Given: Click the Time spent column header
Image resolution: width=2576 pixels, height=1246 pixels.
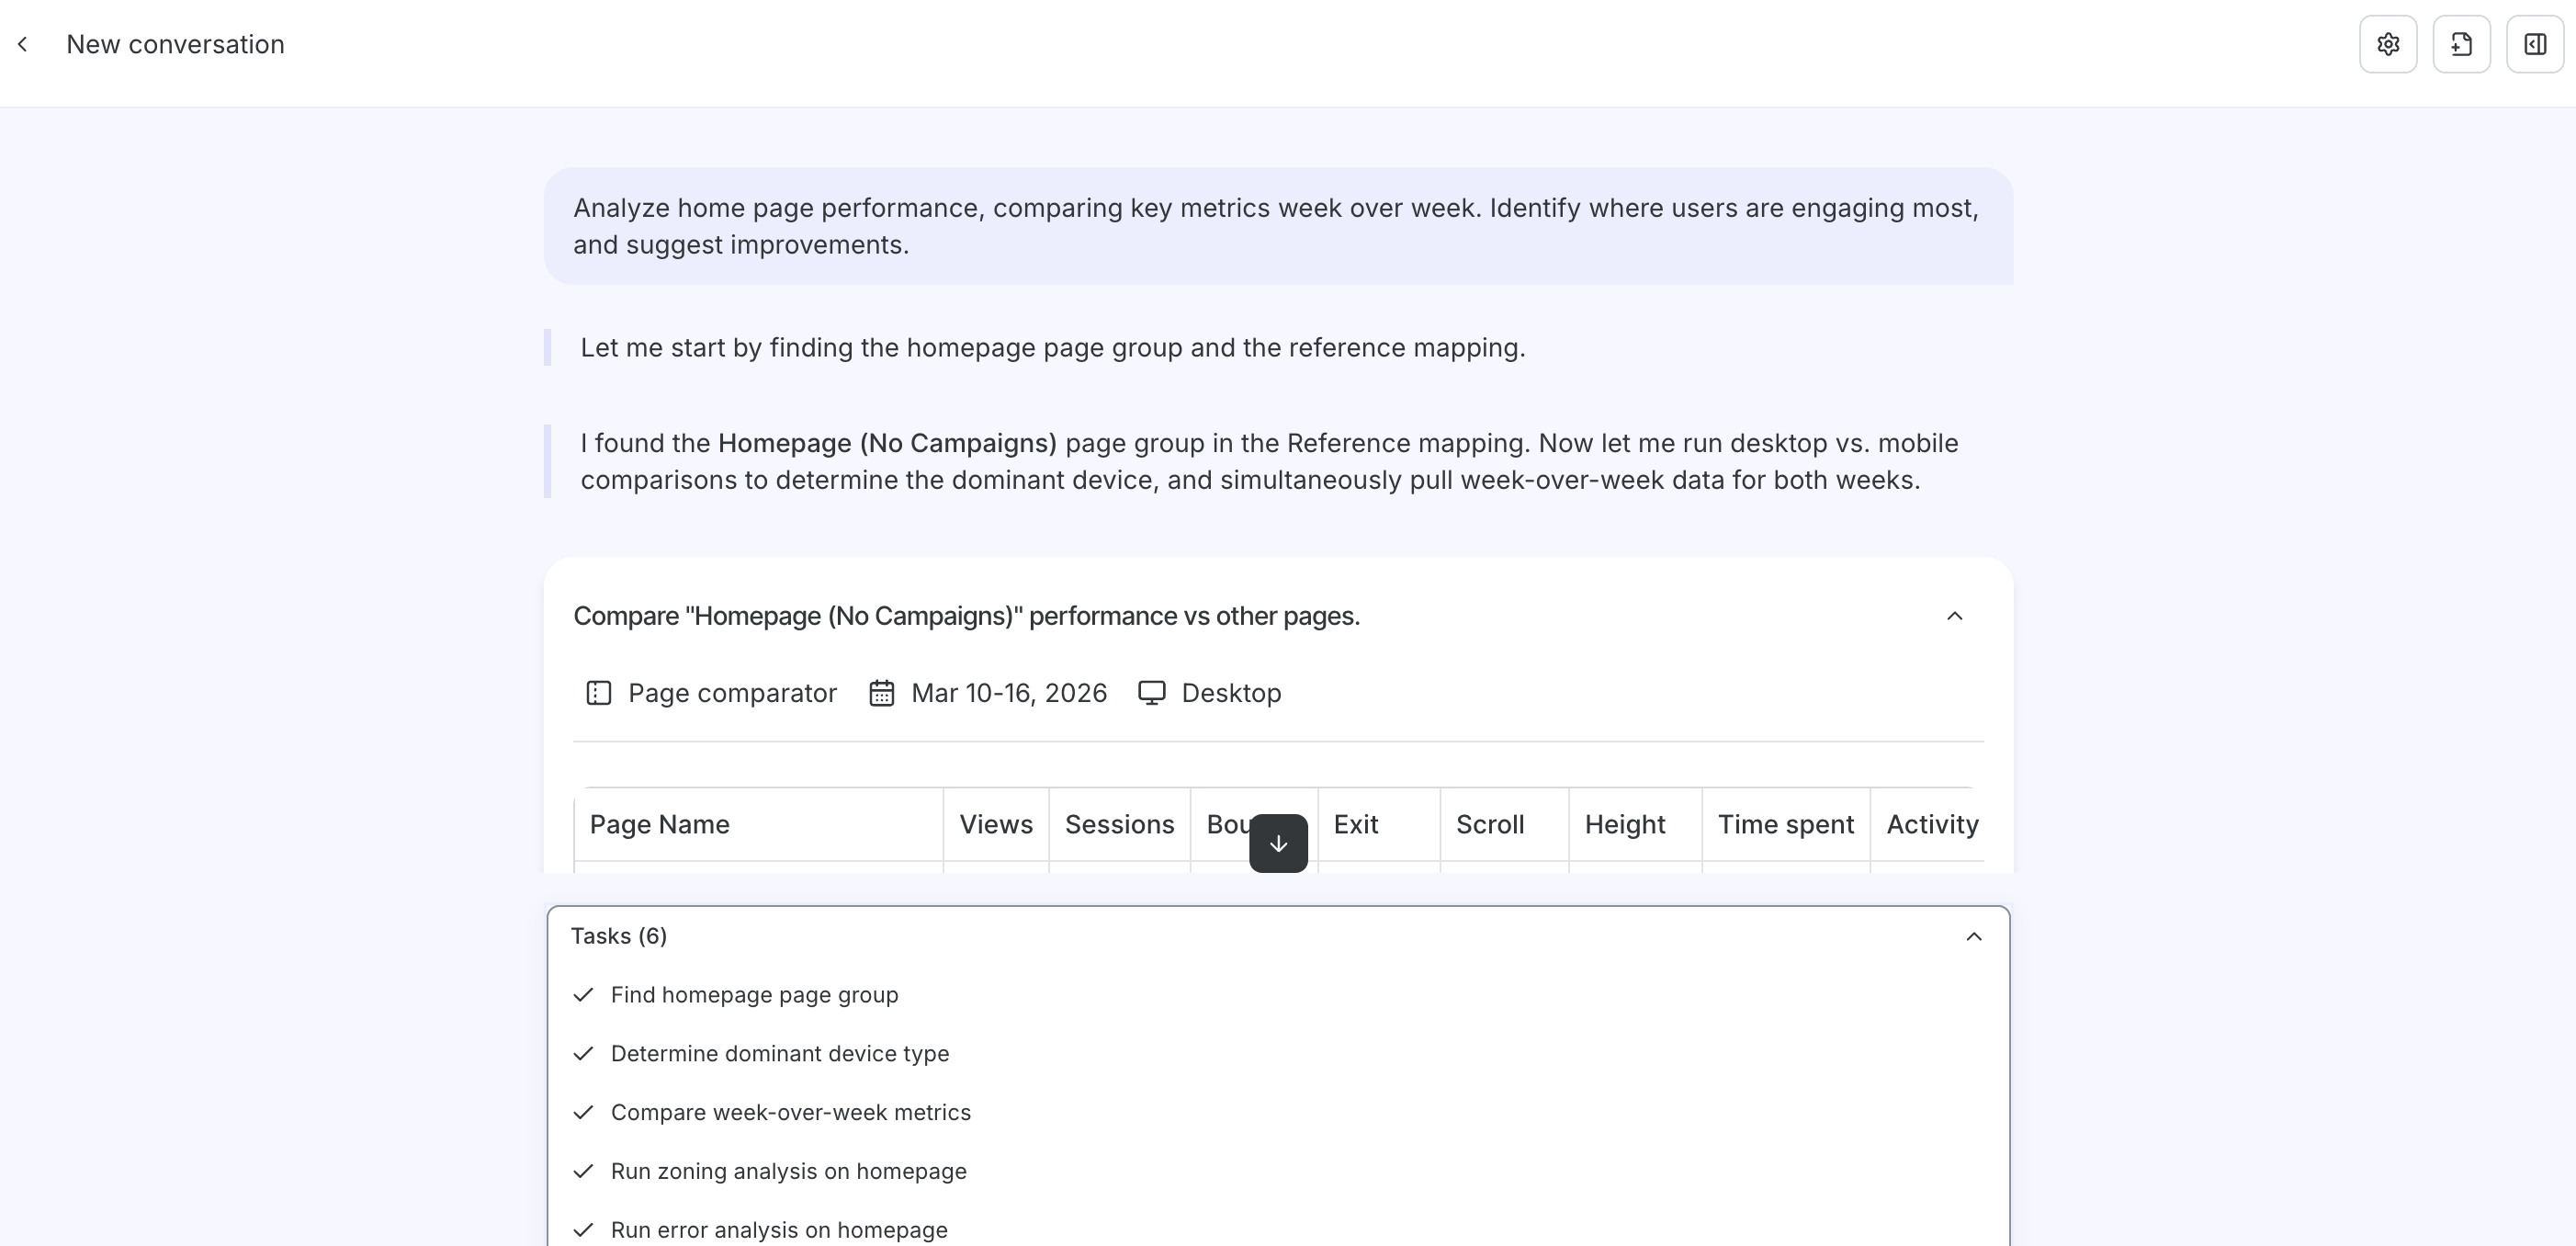Looking at the screenshot, I should [1786, 824].
